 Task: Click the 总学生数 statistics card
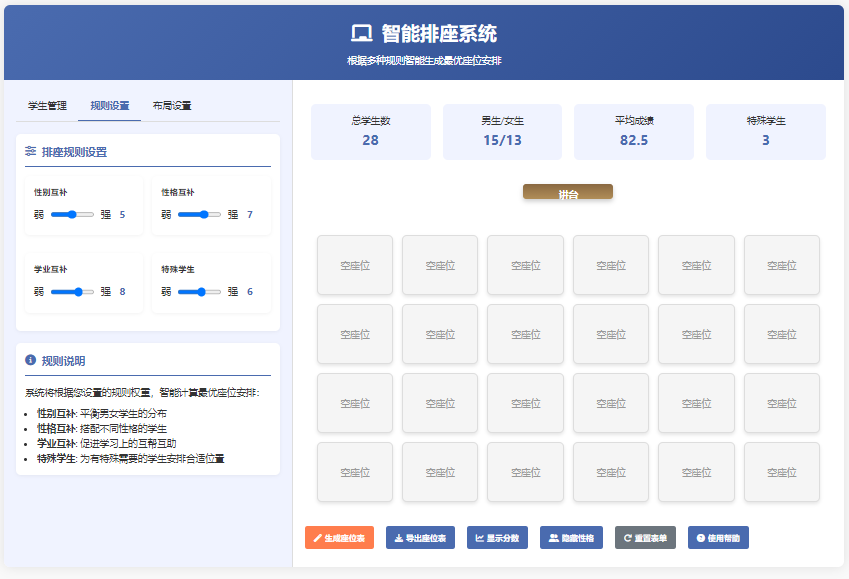pos(370,131)
